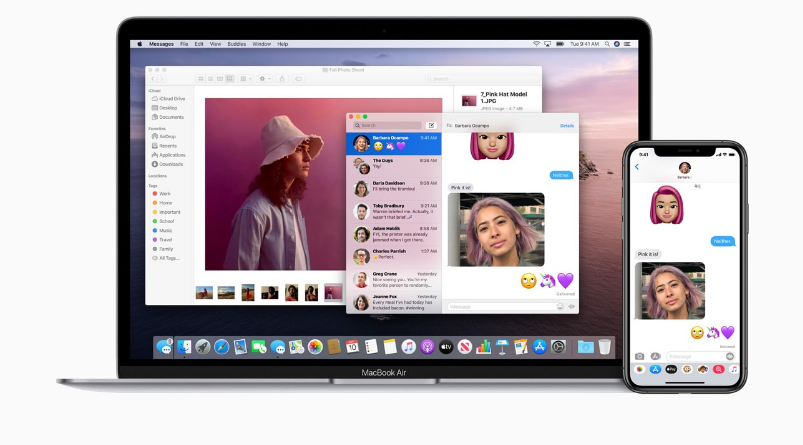Open Reminders in the dock
The height and width of the screenshot is (445, 803).
click(x=371, y=347)
